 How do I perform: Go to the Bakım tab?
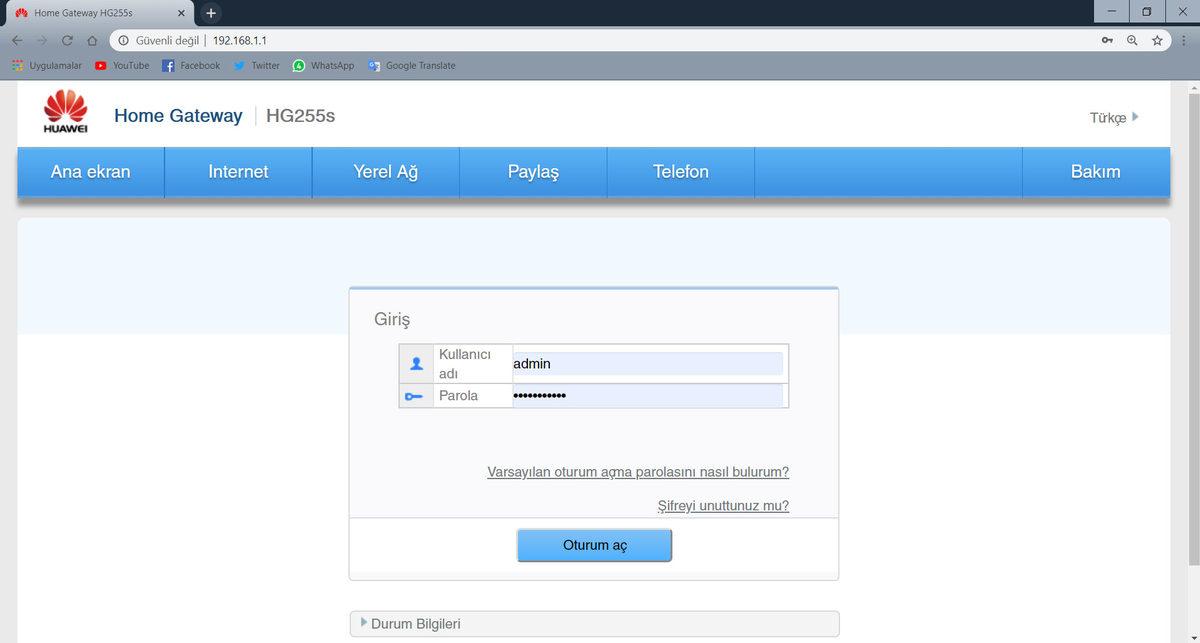pos(1095,172)
